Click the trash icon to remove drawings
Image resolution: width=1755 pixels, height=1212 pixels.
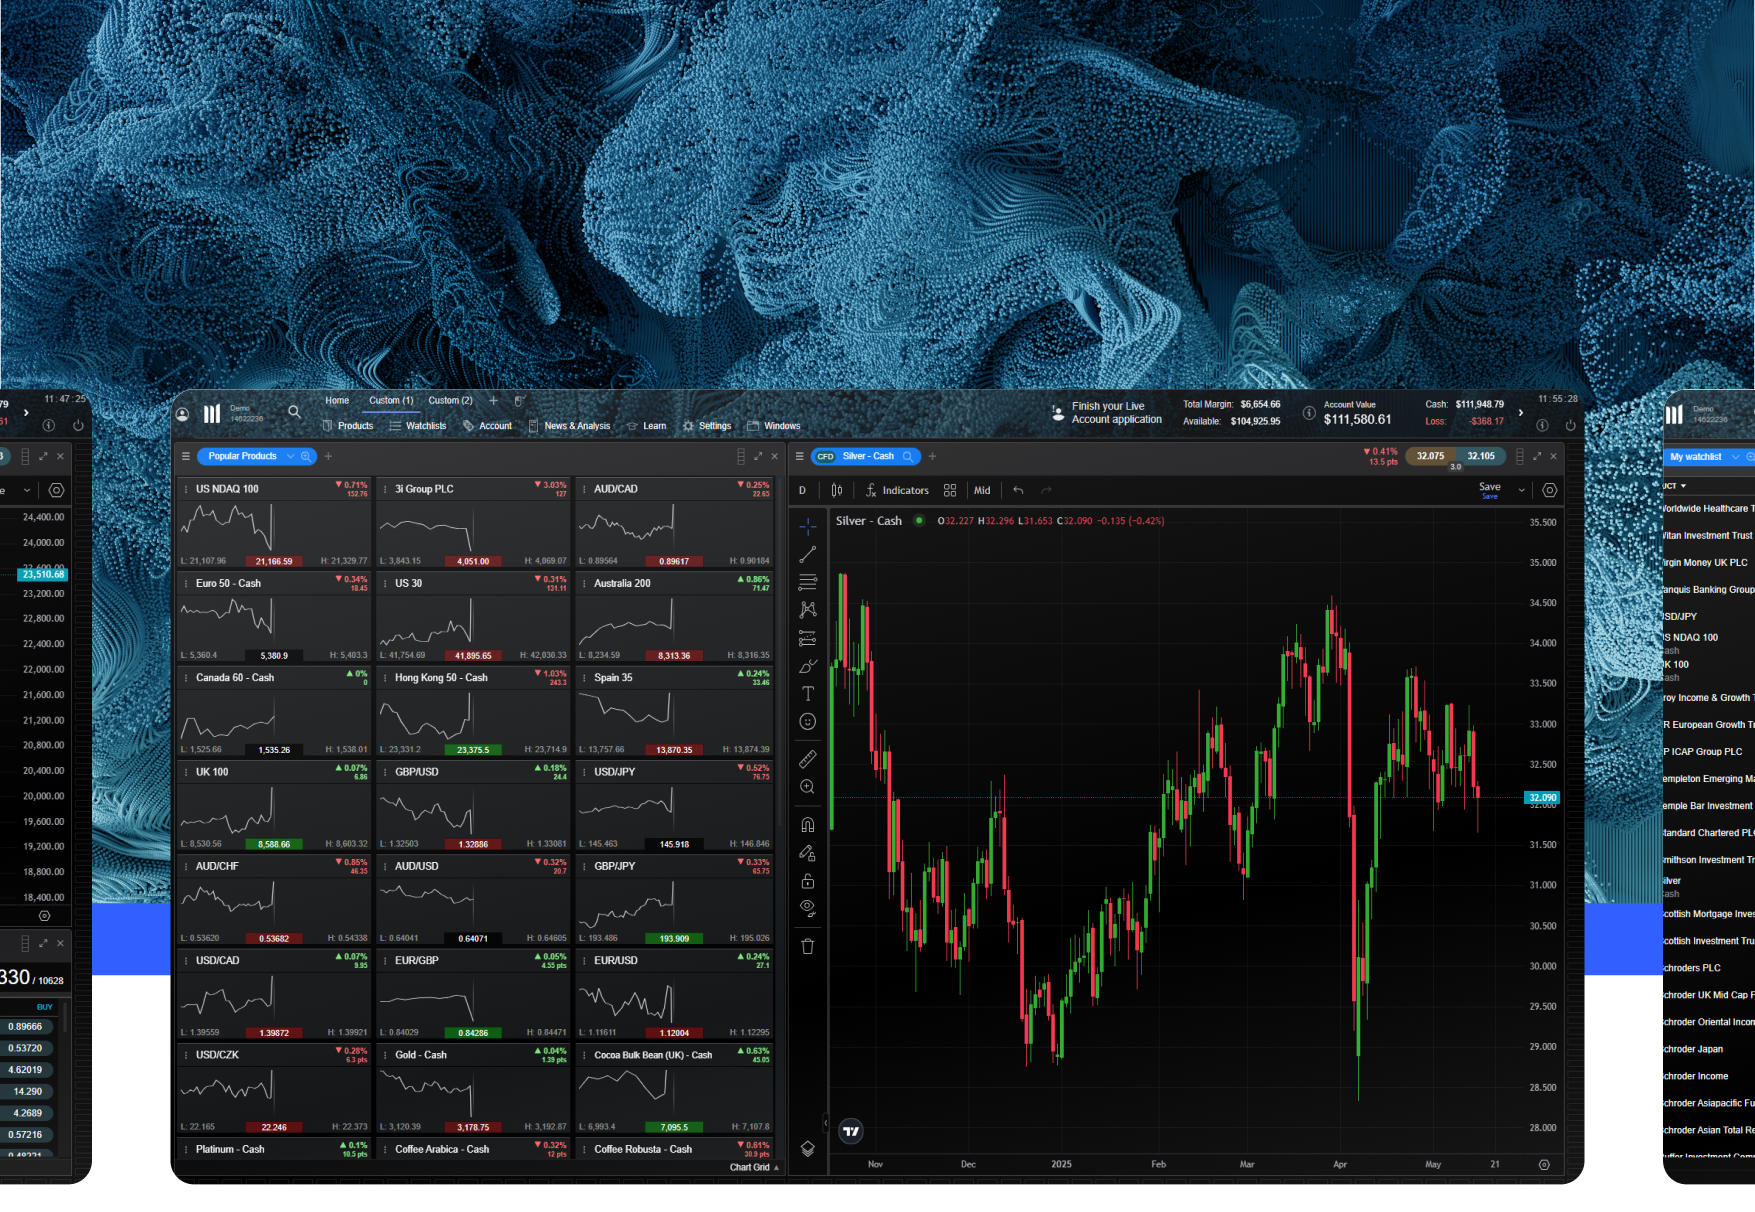[x=808, y=946]
